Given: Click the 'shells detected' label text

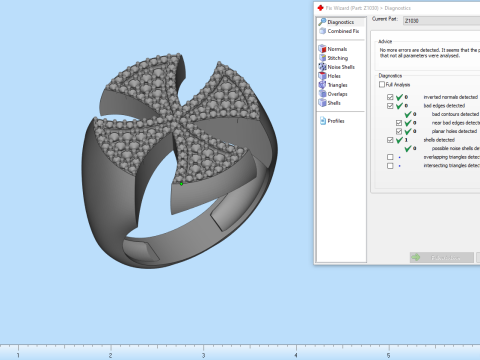Looking at the screenshot, I should pyautogui.click(x=439, y=140).
